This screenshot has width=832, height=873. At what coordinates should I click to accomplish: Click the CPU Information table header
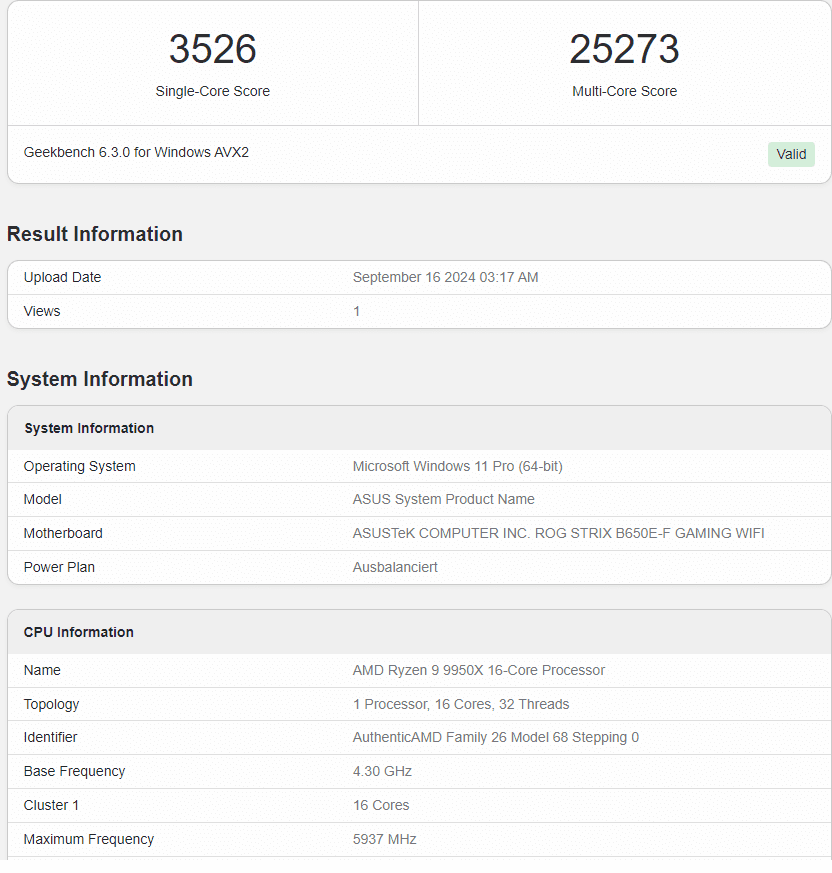coord(79,632)
